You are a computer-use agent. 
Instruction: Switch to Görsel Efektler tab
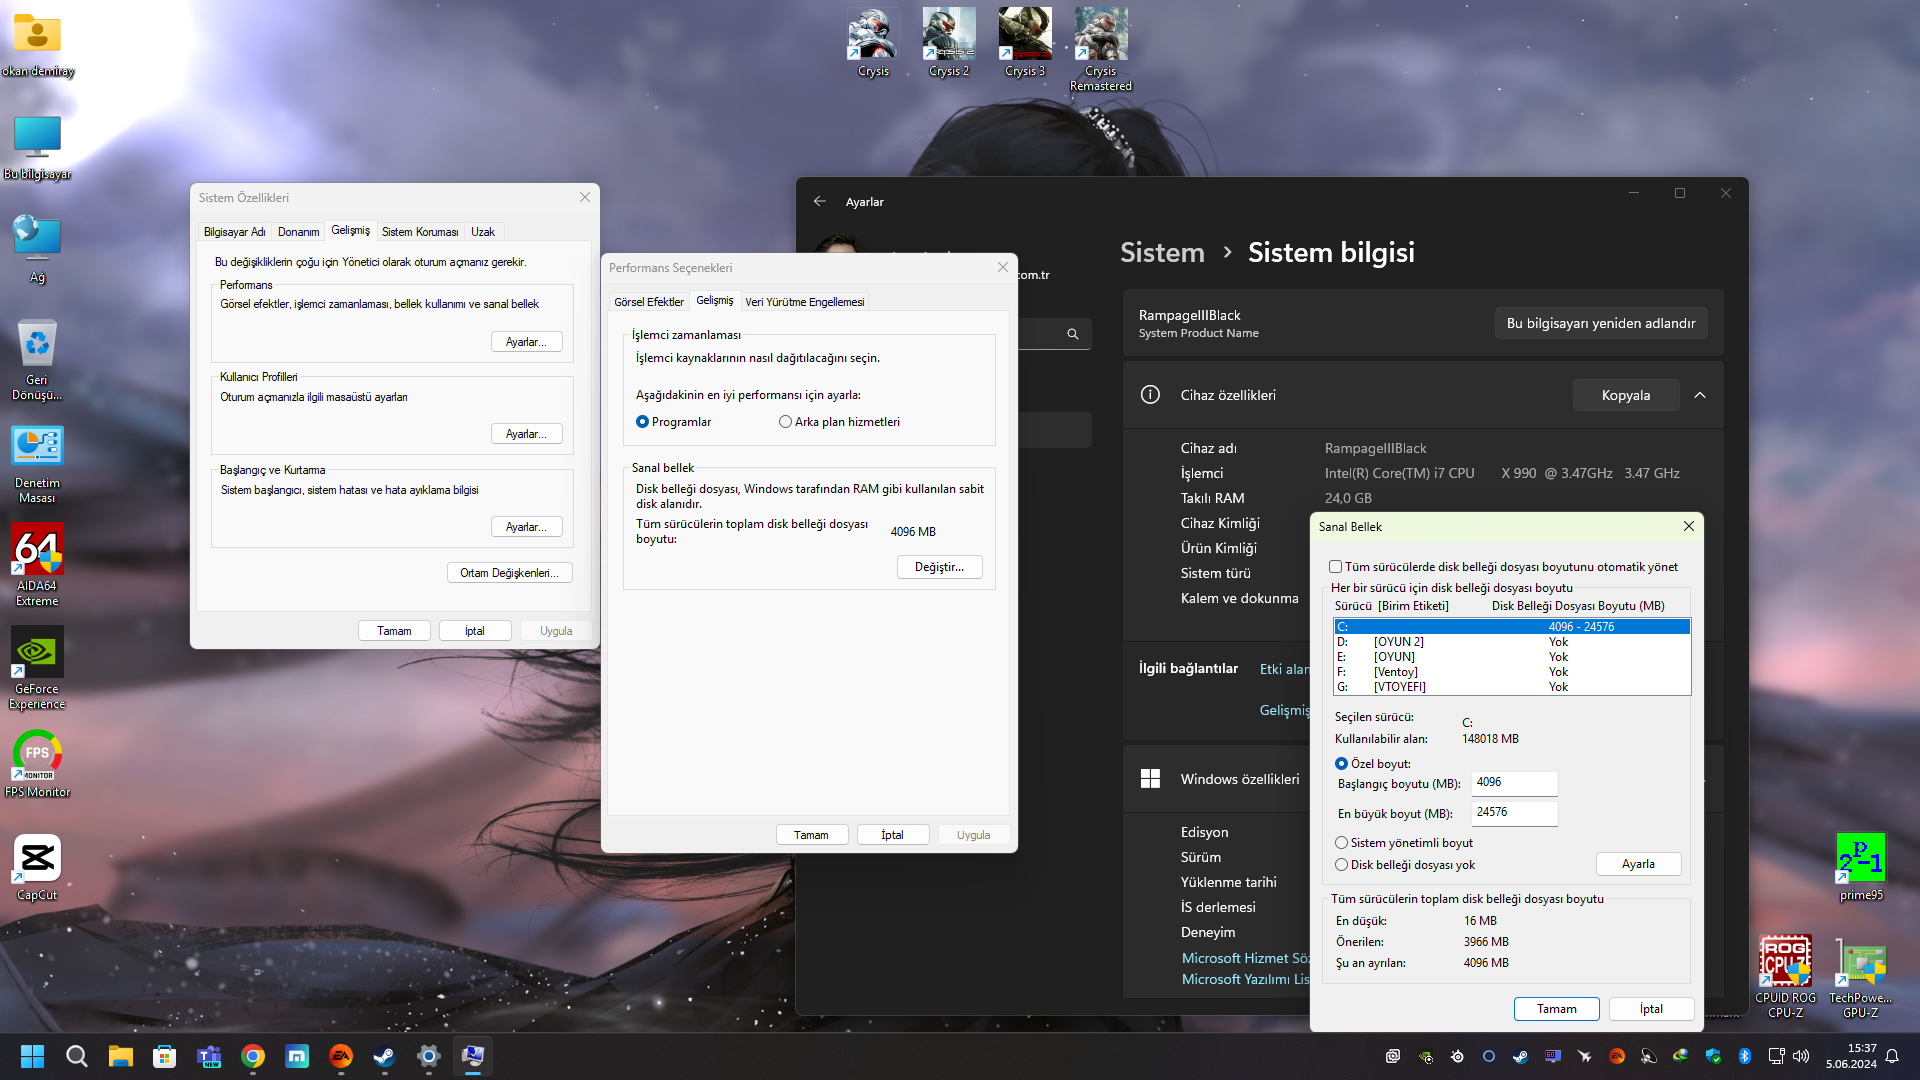tap(648, 302)
